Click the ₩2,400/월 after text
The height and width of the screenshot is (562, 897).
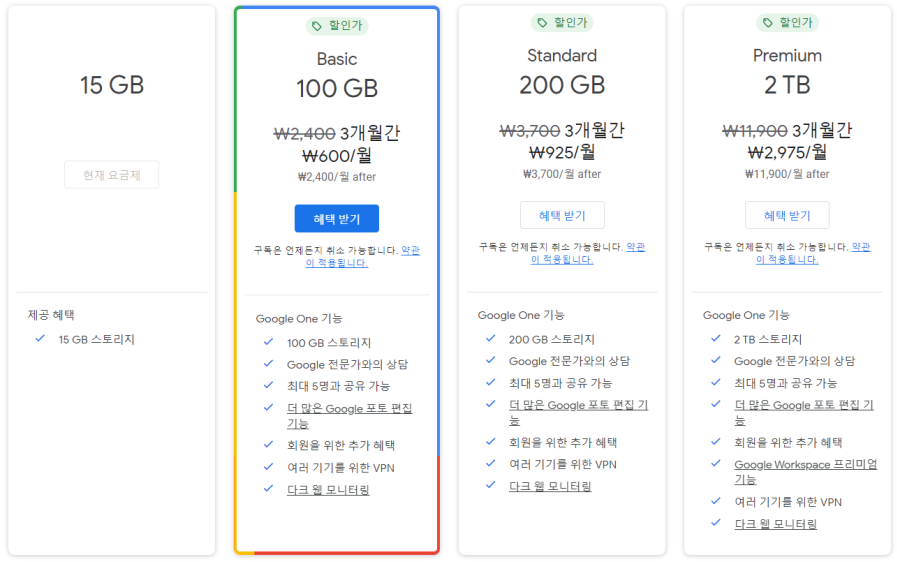click(336, 177)
